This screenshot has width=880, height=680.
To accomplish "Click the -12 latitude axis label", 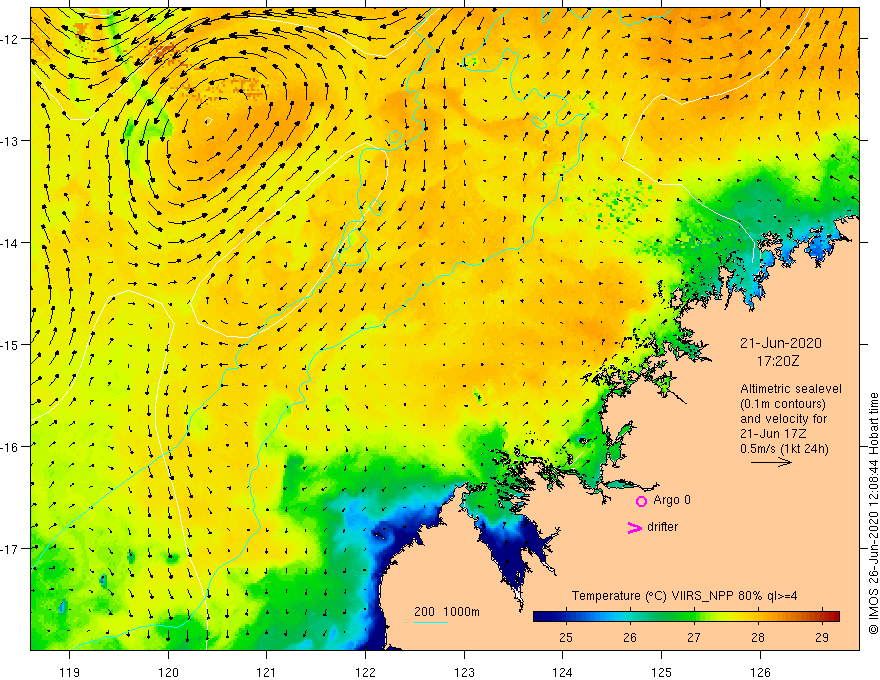I will pos(11,39).
